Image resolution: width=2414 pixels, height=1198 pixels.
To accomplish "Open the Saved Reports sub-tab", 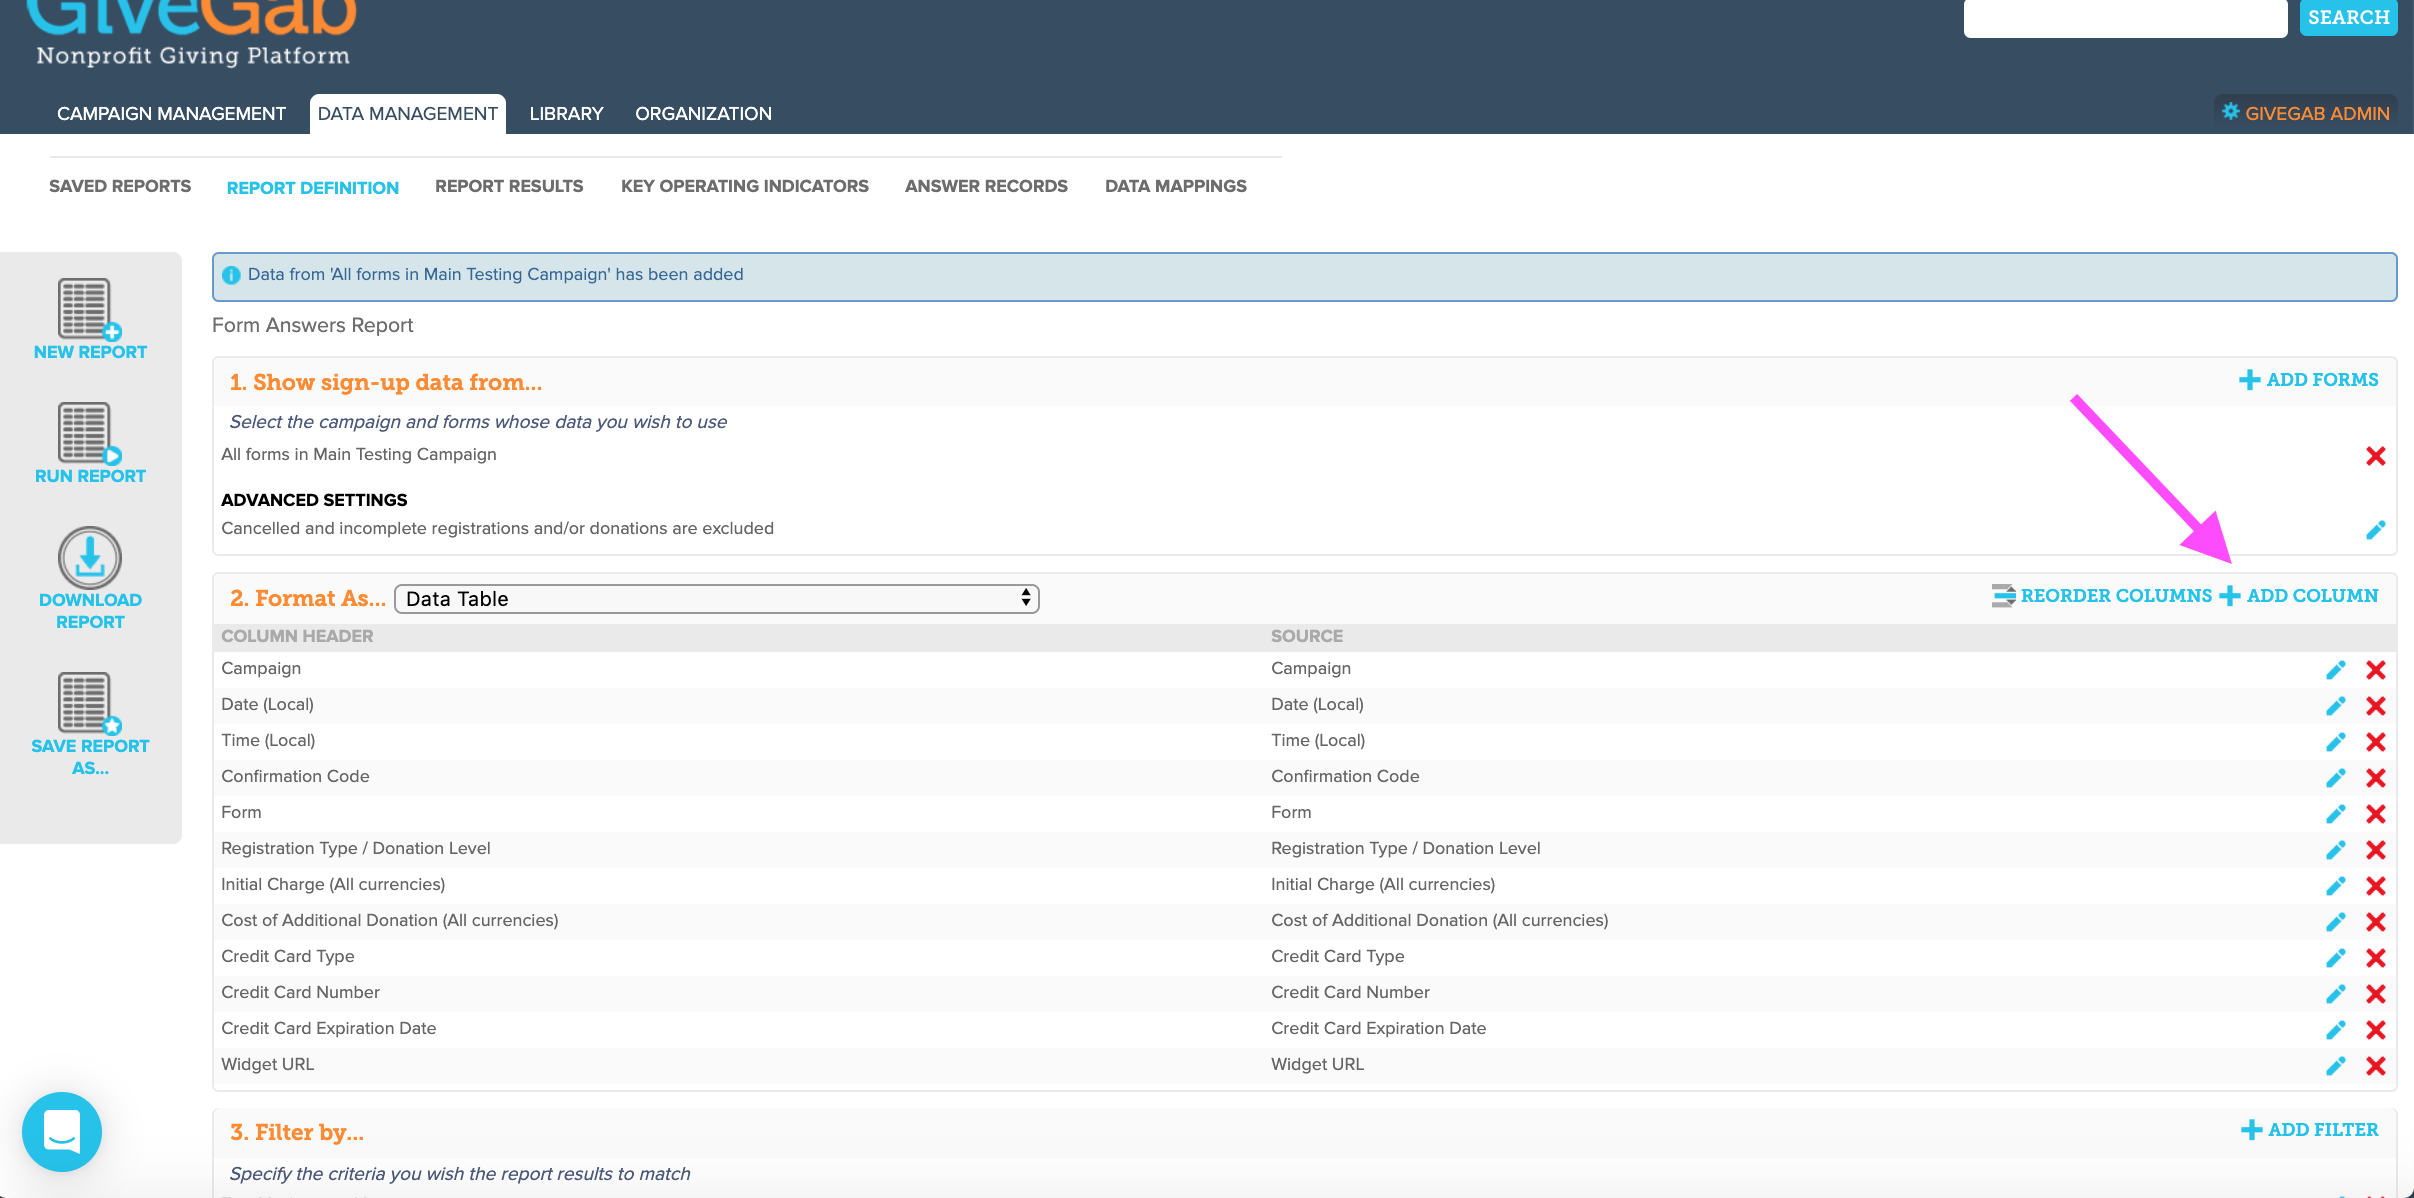I will pos(120,186).
